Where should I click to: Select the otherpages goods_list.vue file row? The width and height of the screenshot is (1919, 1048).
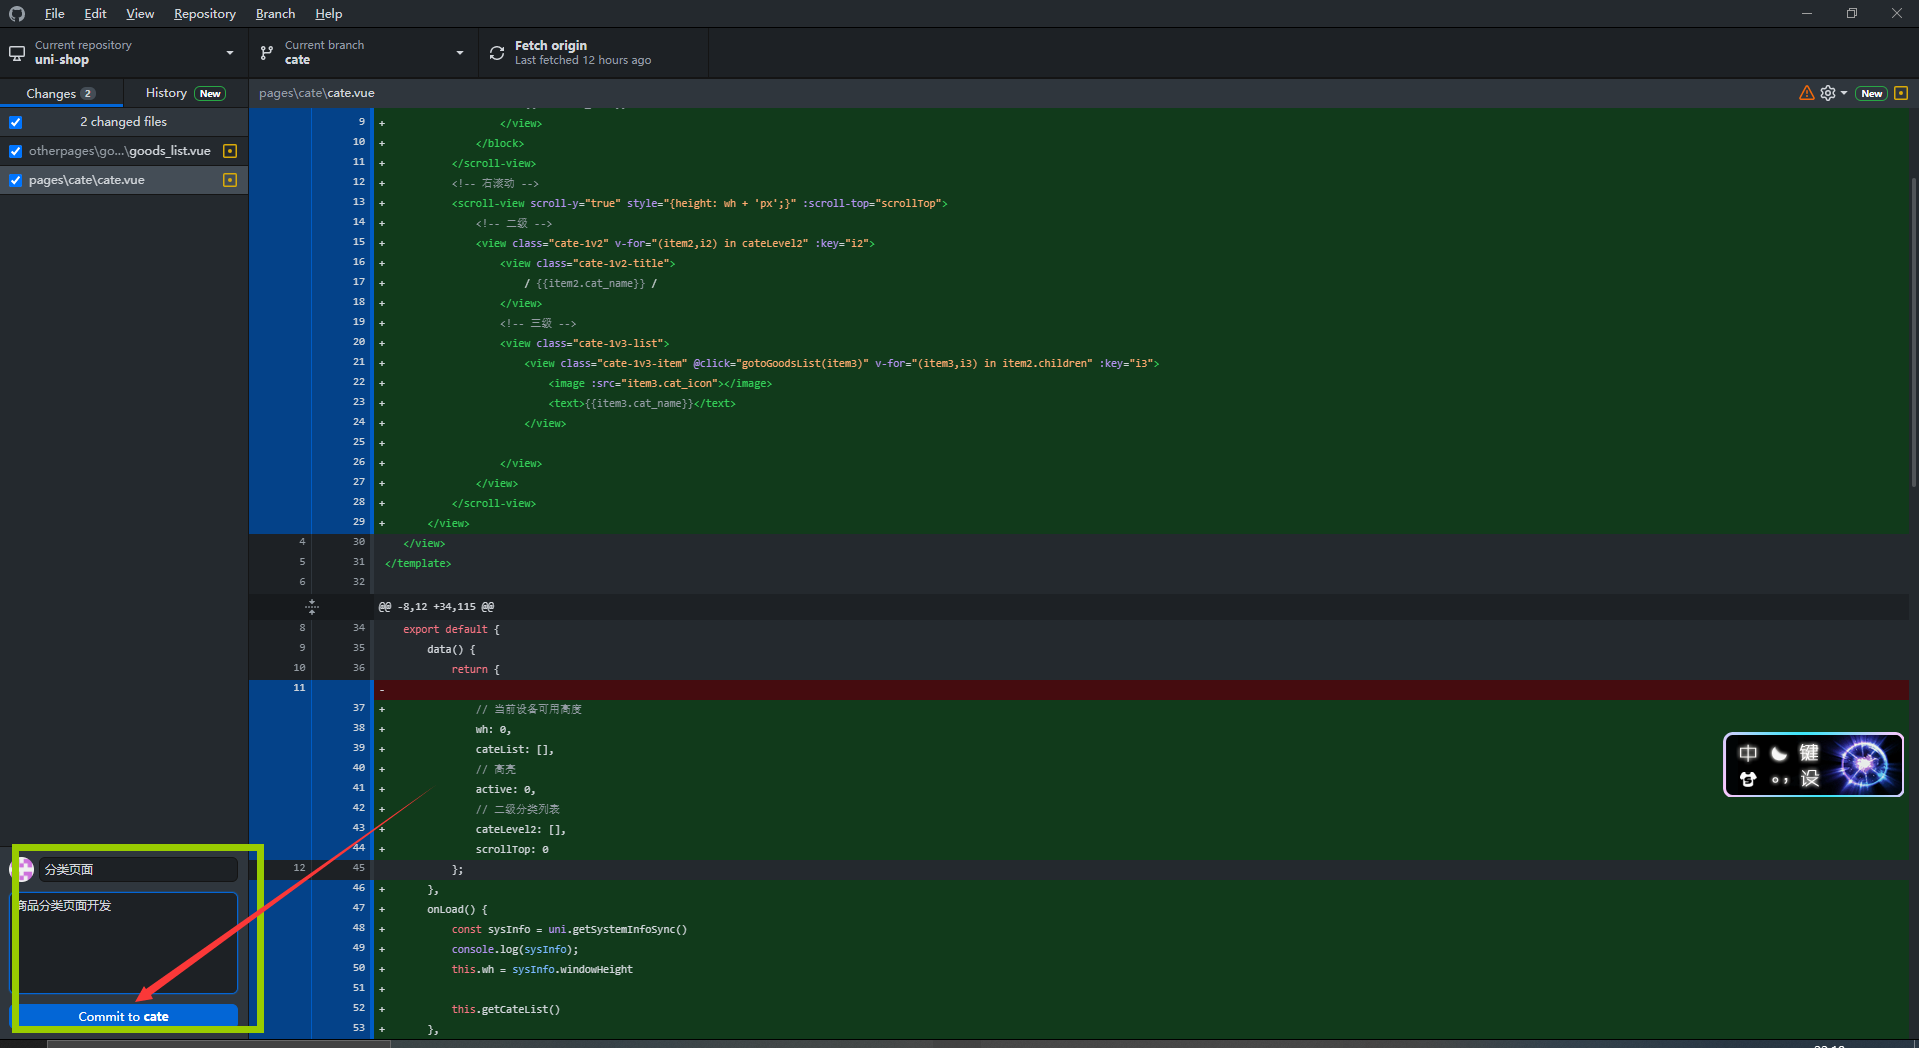click(x=124, y=151)
